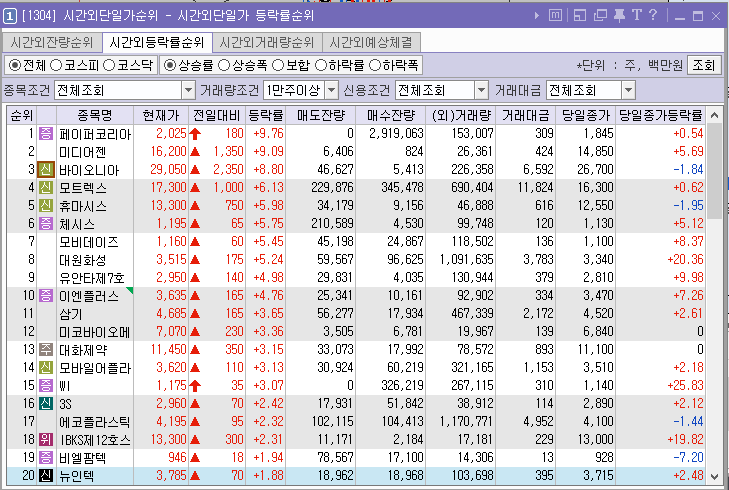Viewport: 729px width, 490px height.
Task: Select the 상승폭 radio button
Action: point(224,65)
